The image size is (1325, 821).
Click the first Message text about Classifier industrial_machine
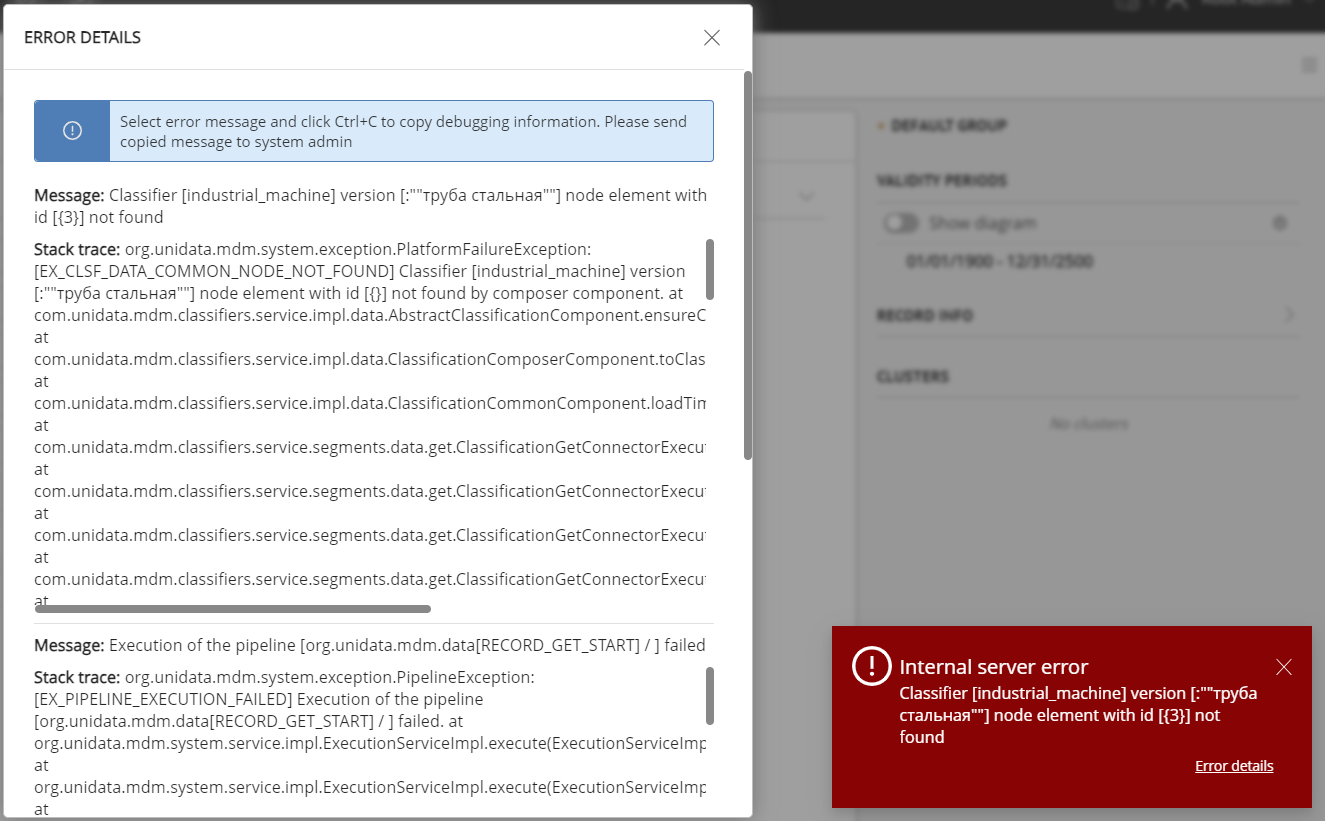(370, 206)
